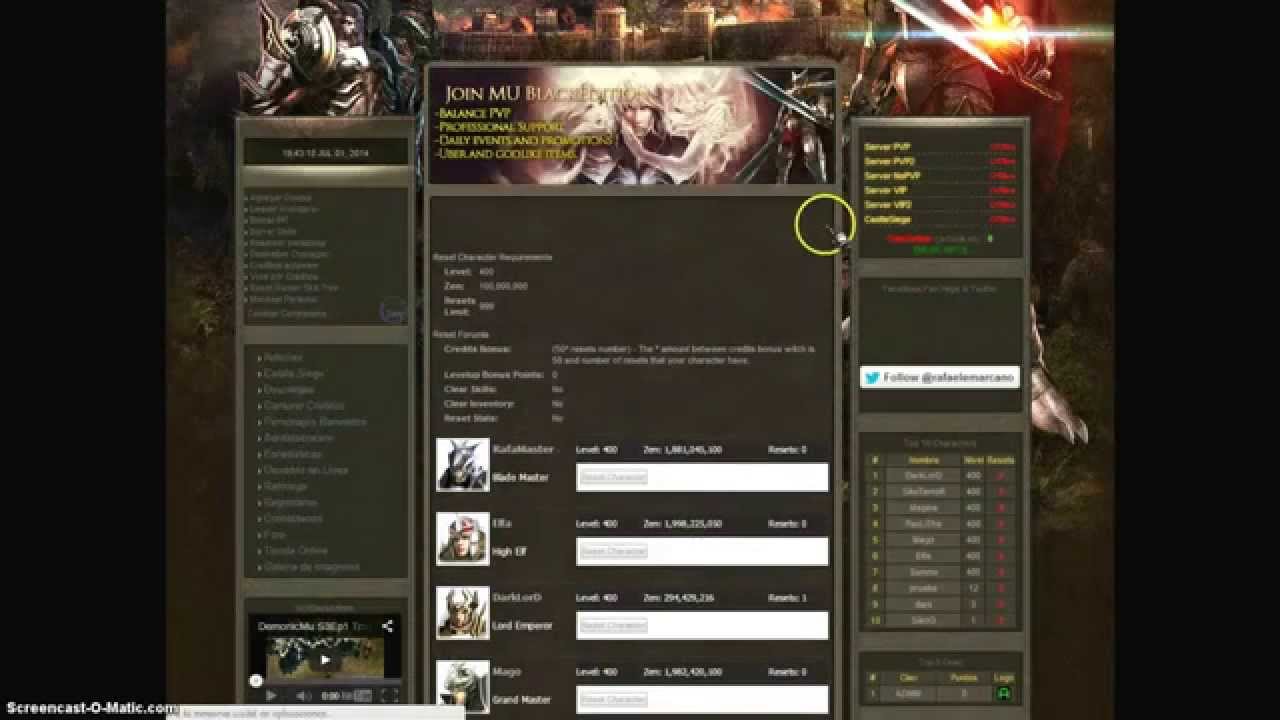Open Castle Siege in the left menu
The width and height of the screenshot is (1280, 720).
tap(293, 373)
